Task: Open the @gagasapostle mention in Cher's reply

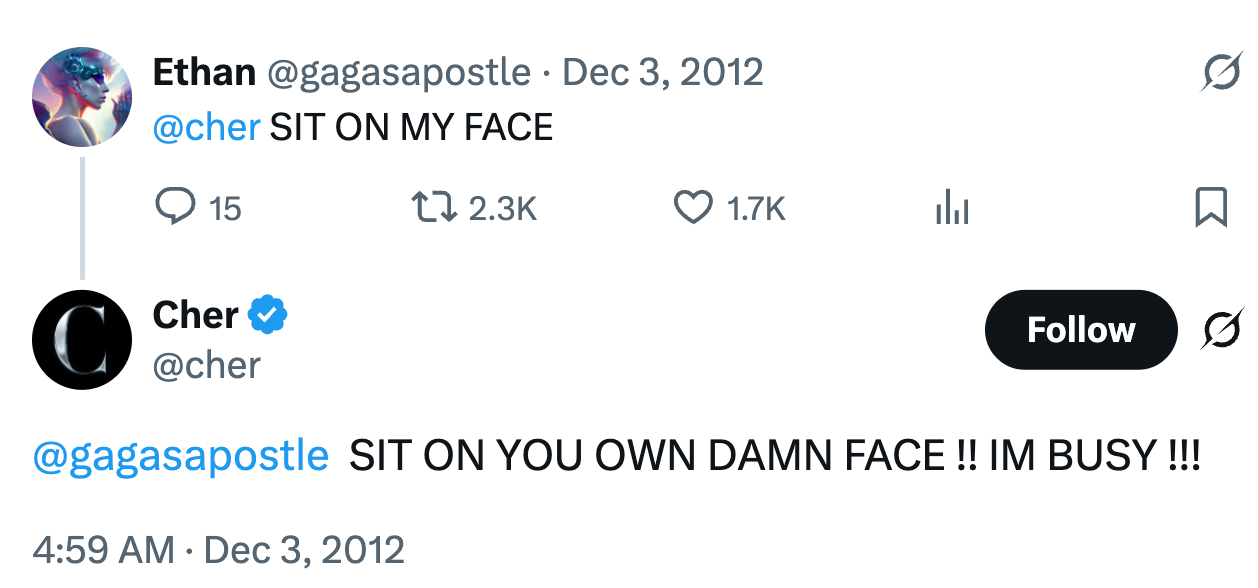Action: click(178, 455)
